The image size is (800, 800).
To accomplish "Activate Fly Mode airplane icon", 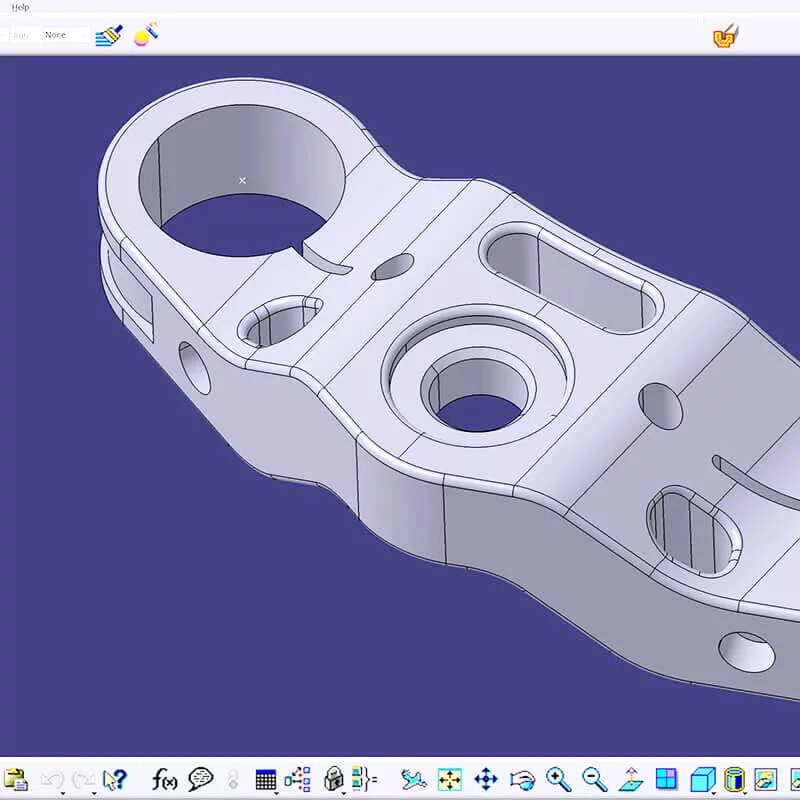I will [414, 779].
